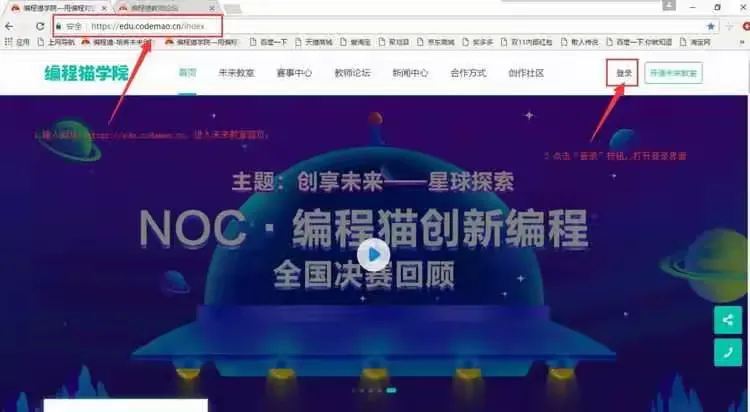Click the green share icon on right
The height and width of the screenshot is (412, 750).
pyautogui.click(x=727, y=320)
